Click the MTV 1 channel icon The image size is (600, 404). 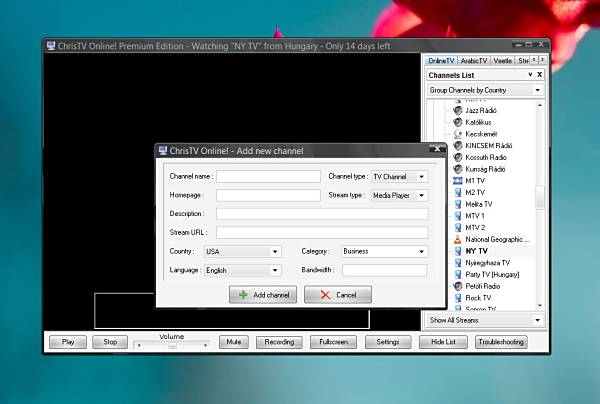tap(458, 216)
